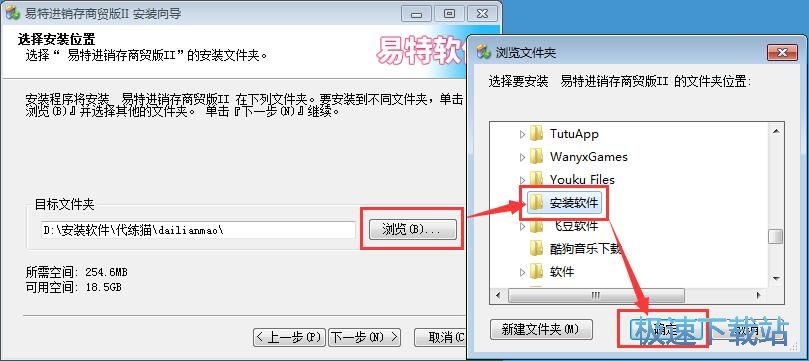Select the TutuApp tree label
Screen dimensions: 809x361
tap(574, 134)
